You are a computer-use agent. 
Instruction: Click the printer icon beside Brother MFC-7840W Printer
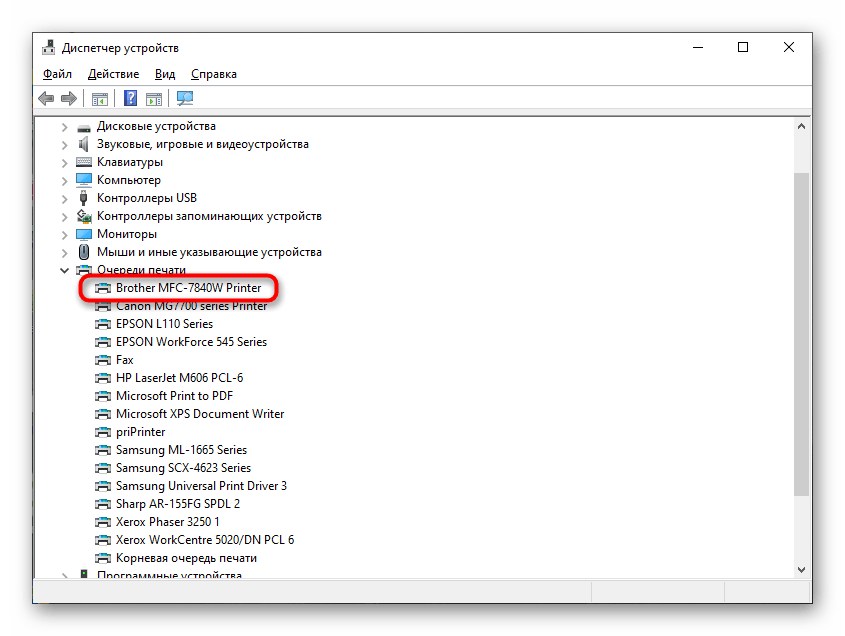(103, 288)
